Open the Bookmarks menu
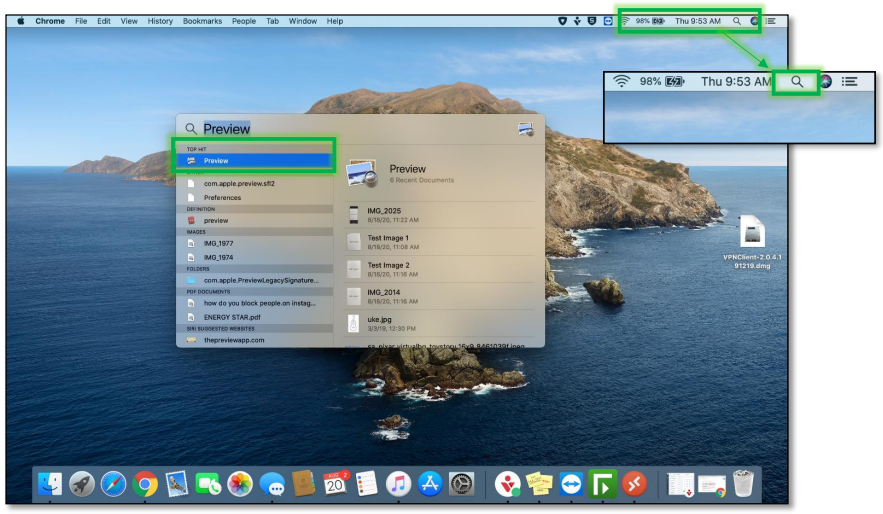 tap(202, 21)
